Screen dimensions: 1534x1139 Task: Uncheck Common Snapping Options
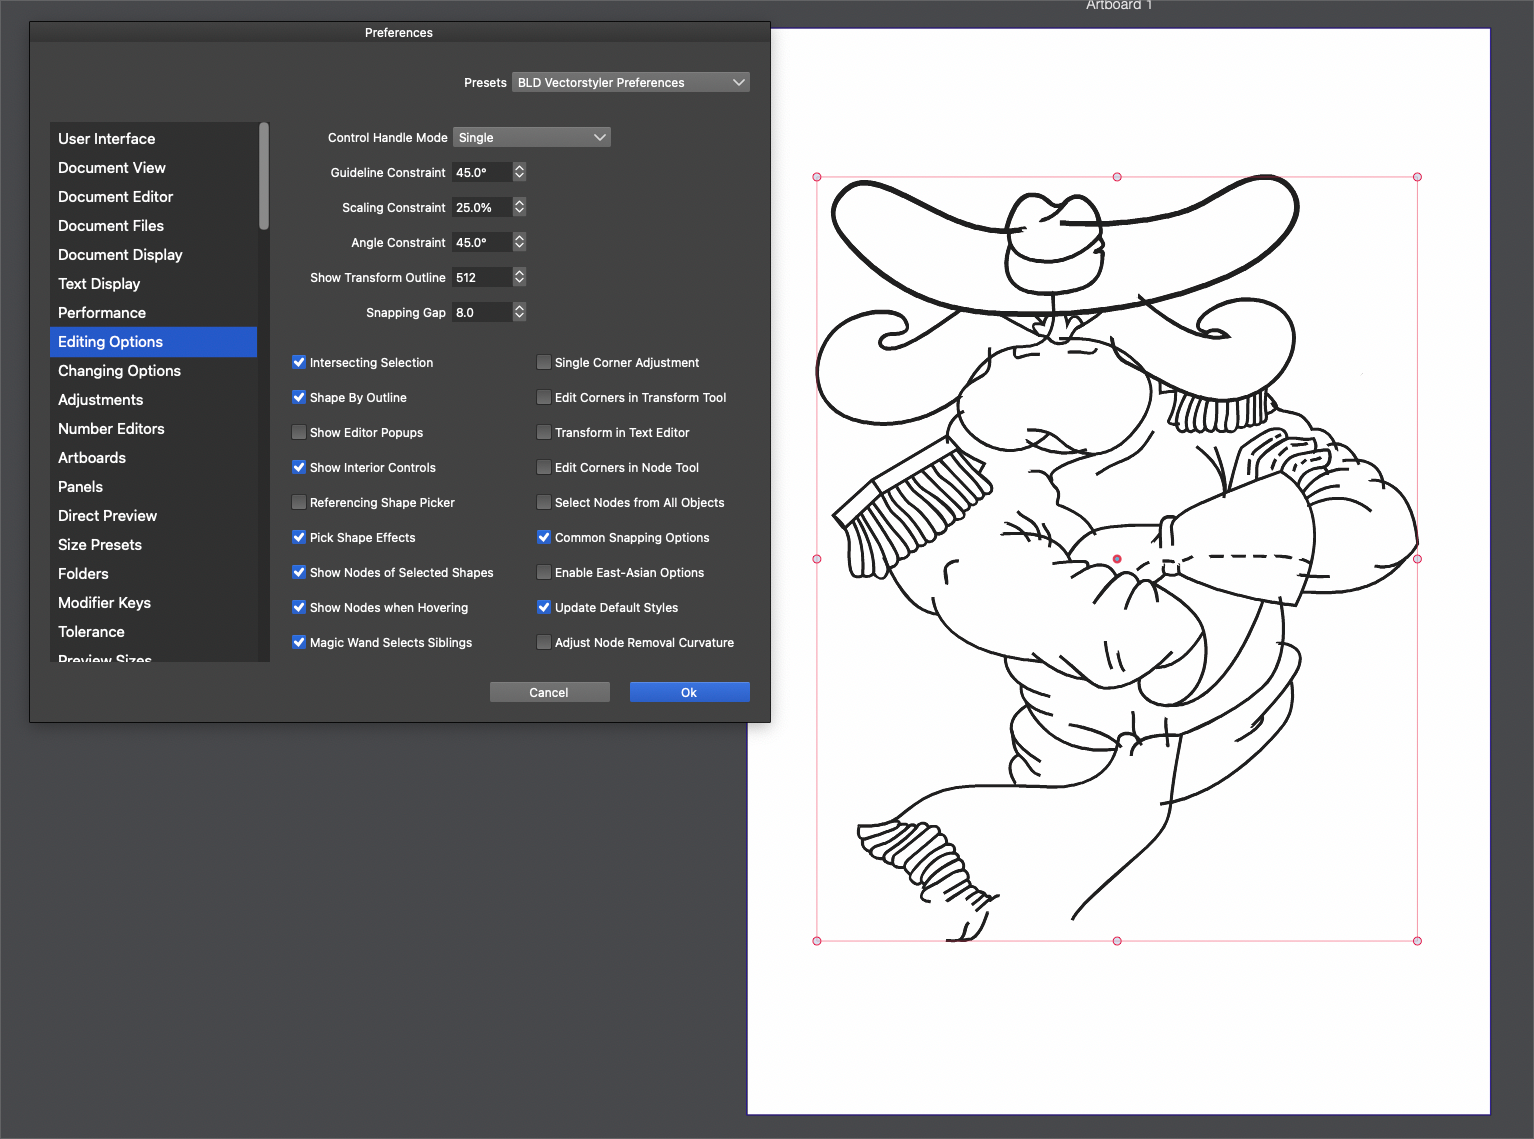pyautogui.click(x=544, y=537)
